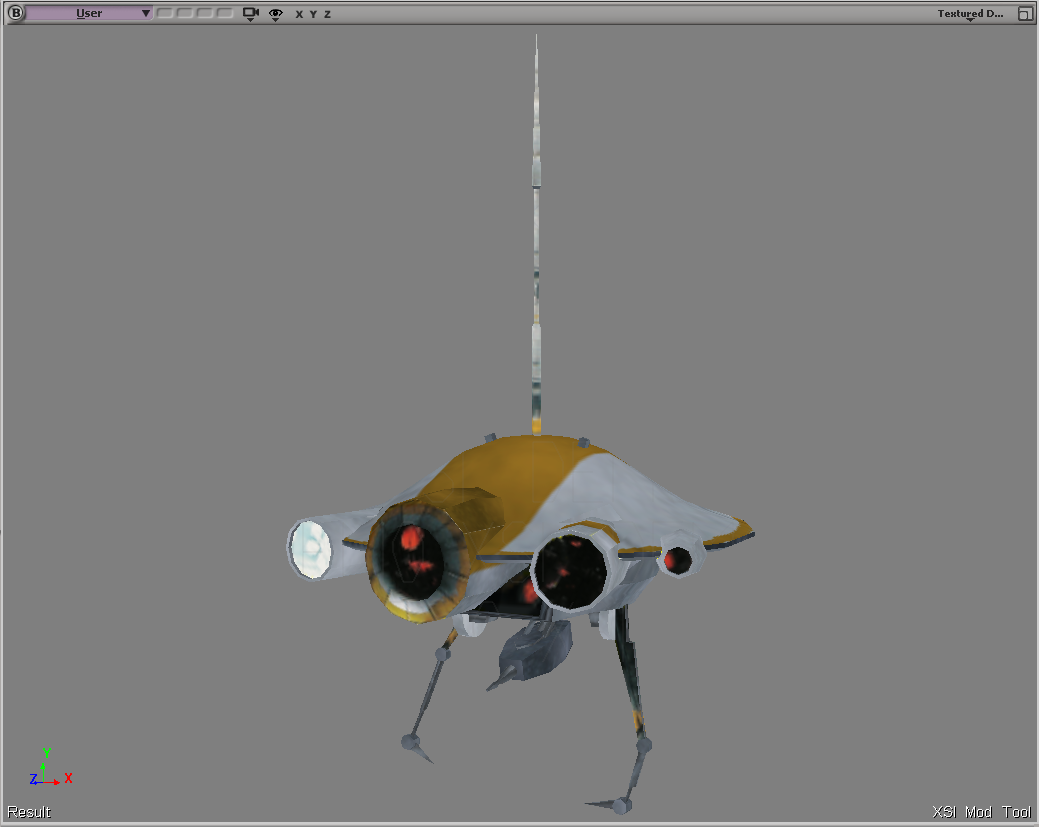This screenshot has width=1039, height=827.
Task: Click the X axis view button
Action: (x=299, y=14)
